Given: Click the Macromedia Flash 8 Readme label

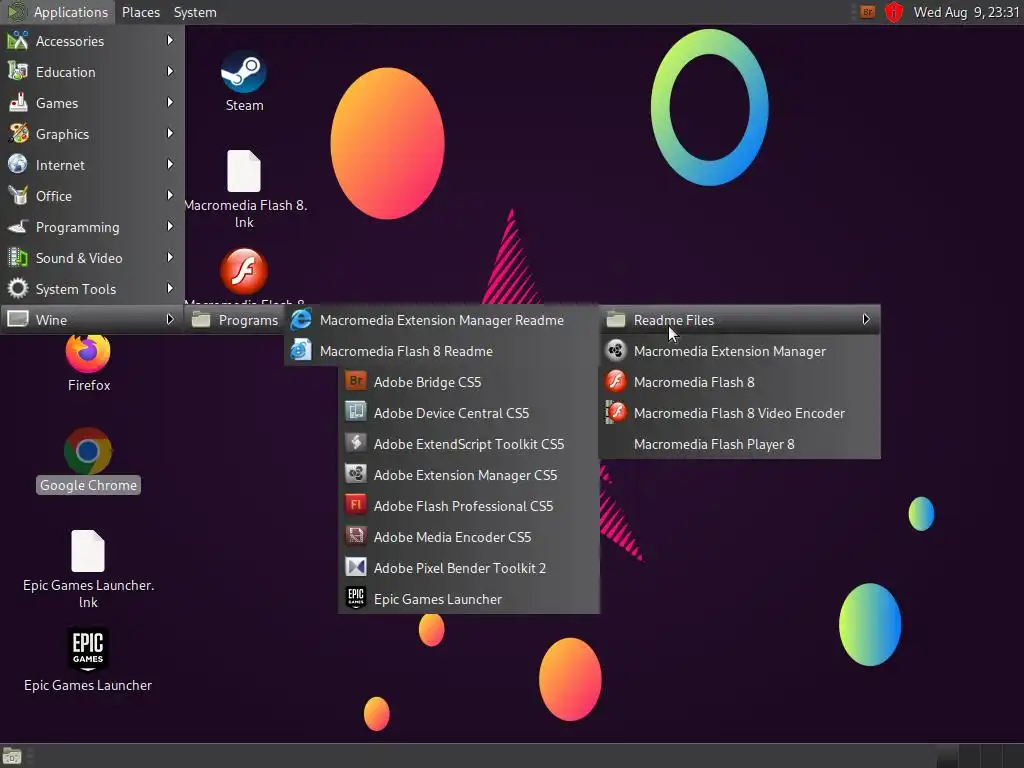Looking at the screenshot, I should point(406,351).
